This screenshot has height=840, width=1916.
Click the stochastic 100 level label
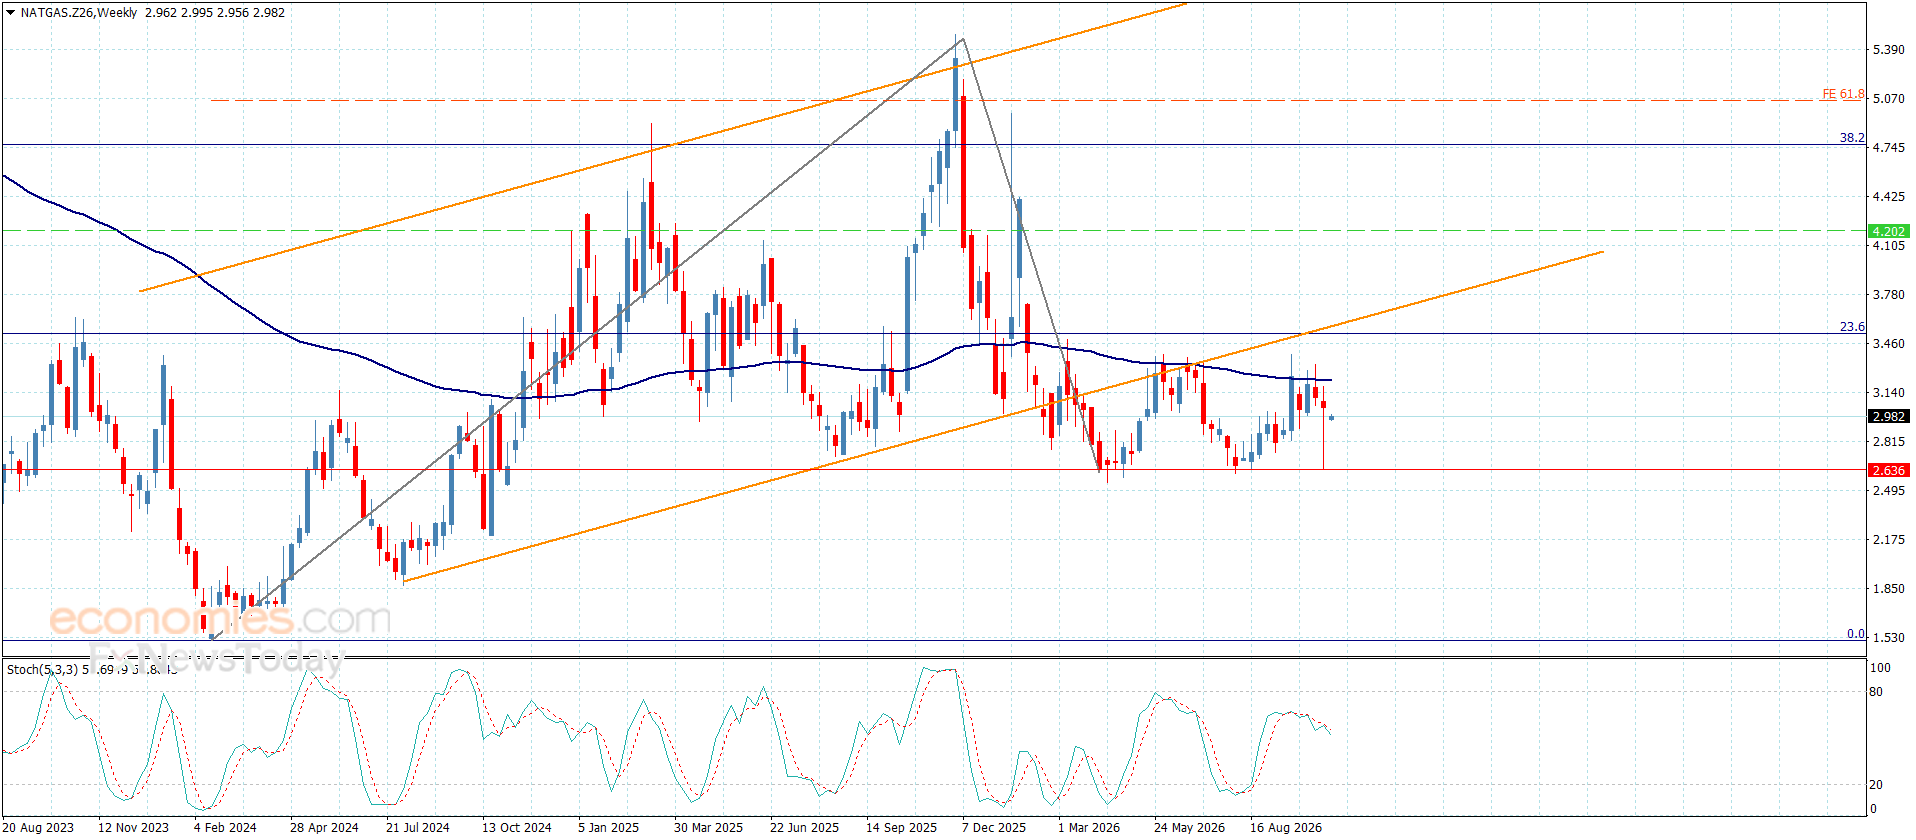[1880, 668]
